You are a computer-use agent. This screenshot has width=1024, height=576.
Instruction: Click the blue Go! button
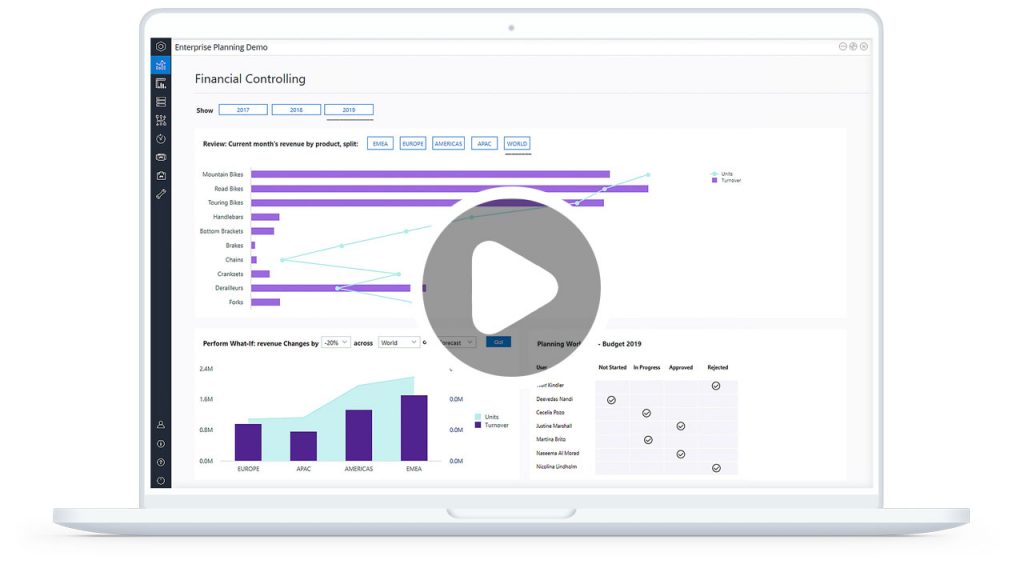click(498, 342)
